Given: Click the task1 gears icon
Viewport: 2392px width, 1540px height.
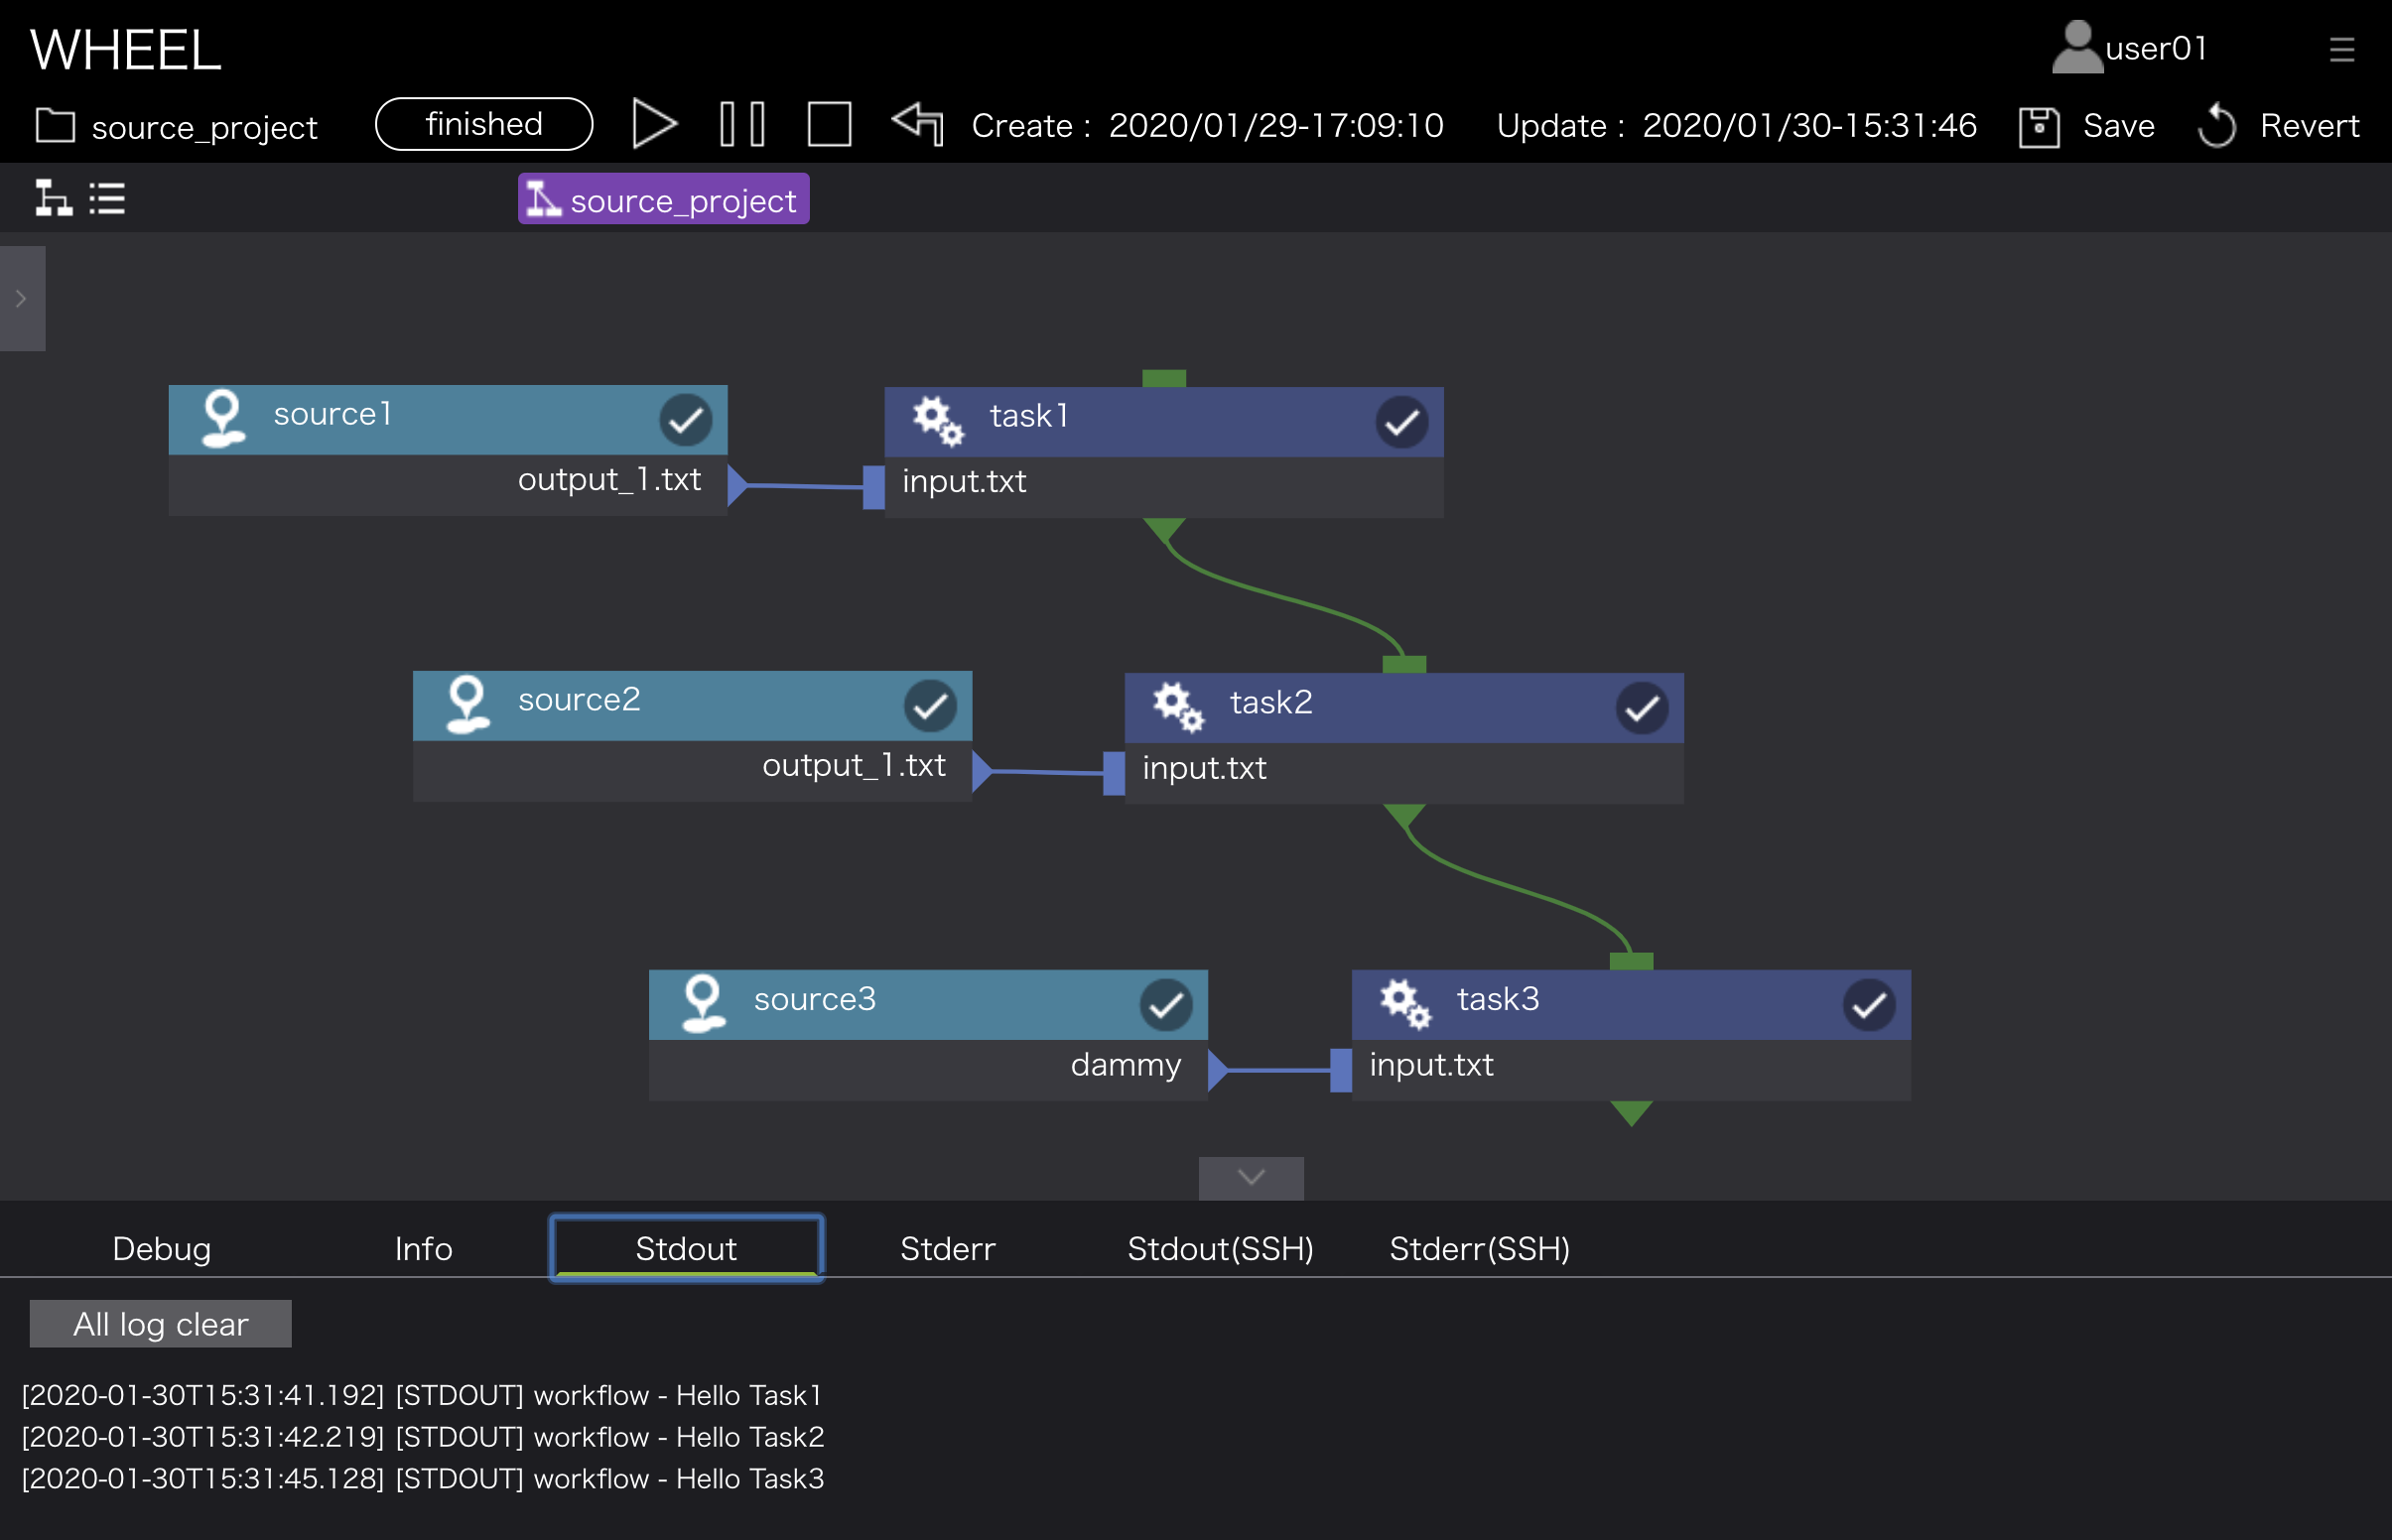Looking at the screenshot, I should coord(937,420).
